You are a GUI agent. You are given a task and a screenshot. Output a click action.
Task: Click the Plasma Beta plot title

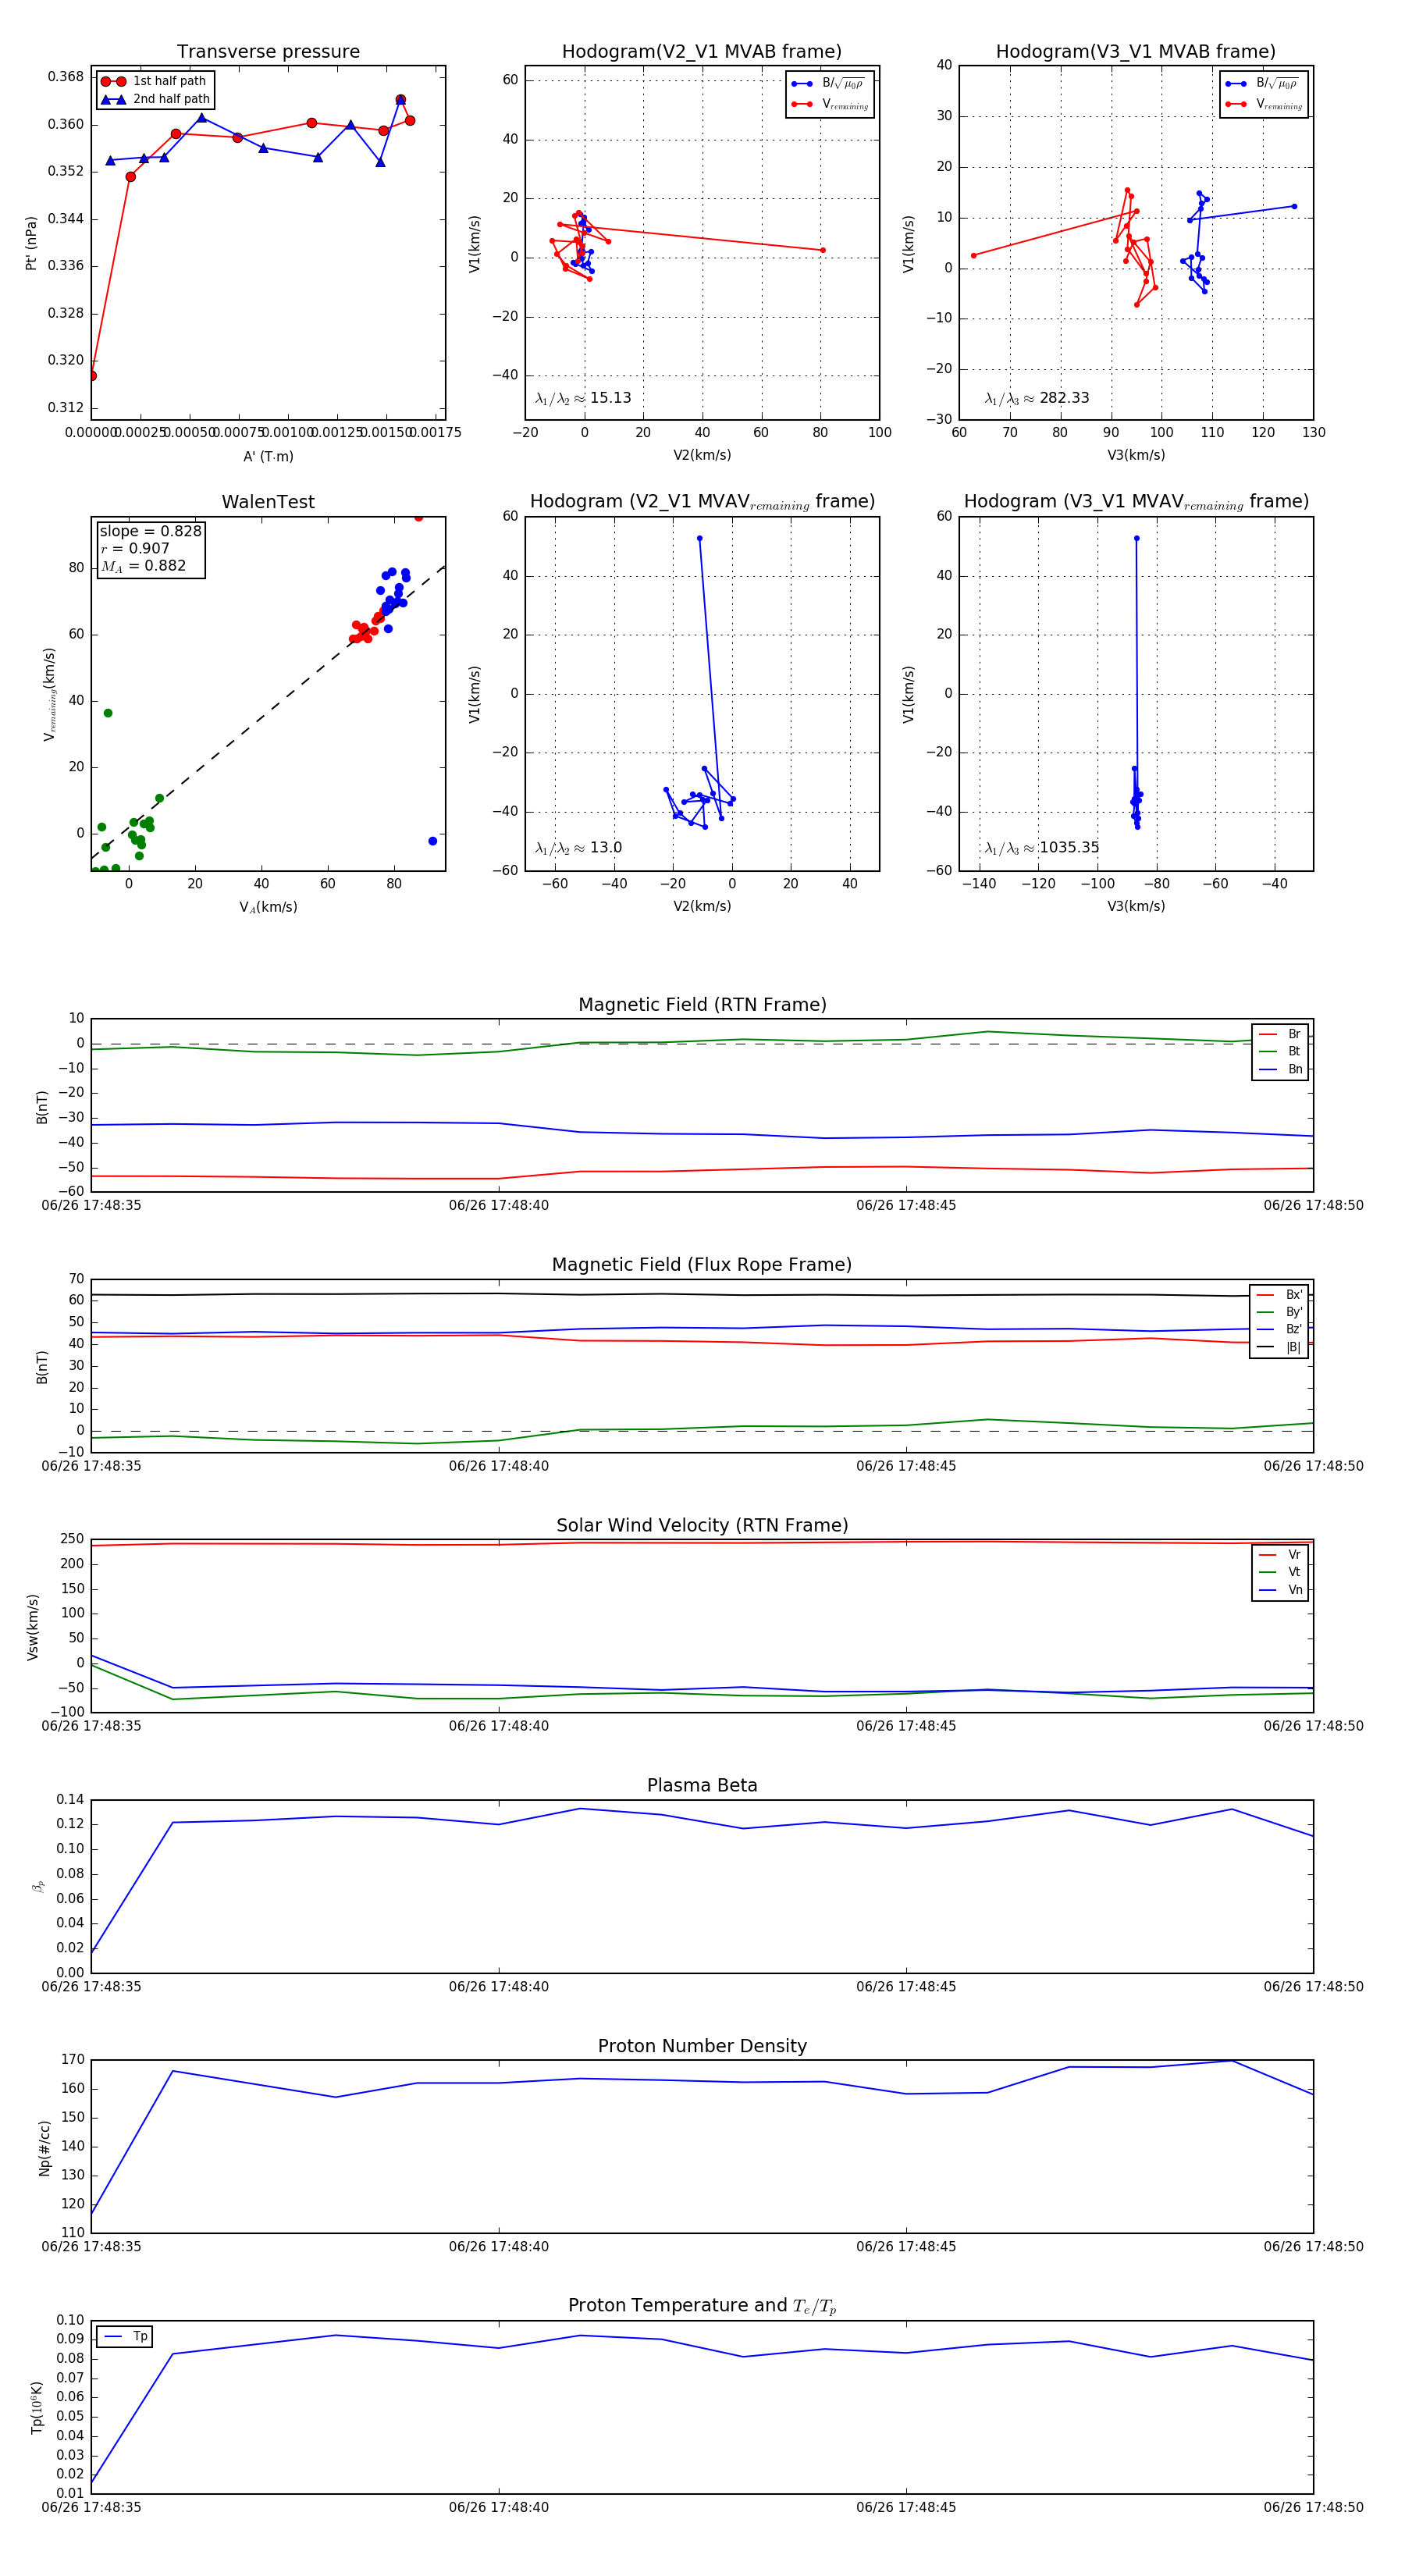pos(702,1785)
